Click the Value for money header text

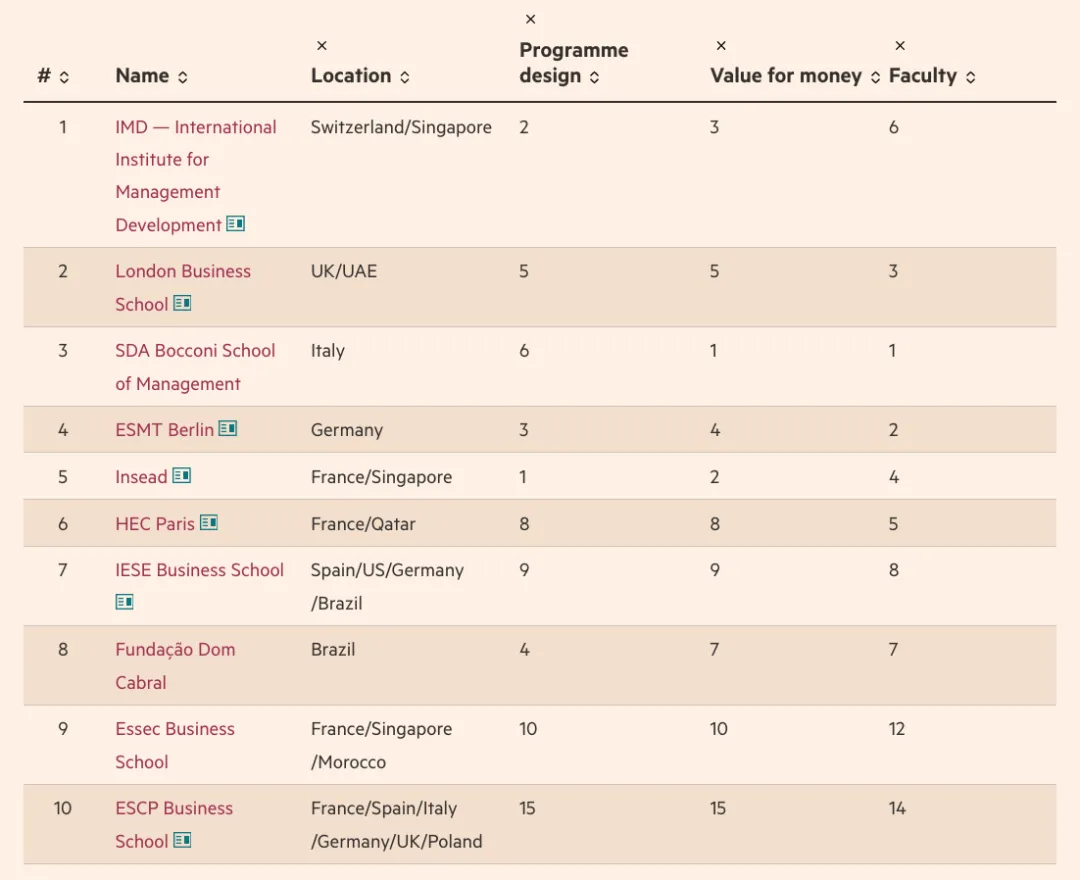(x=786, y=75)
